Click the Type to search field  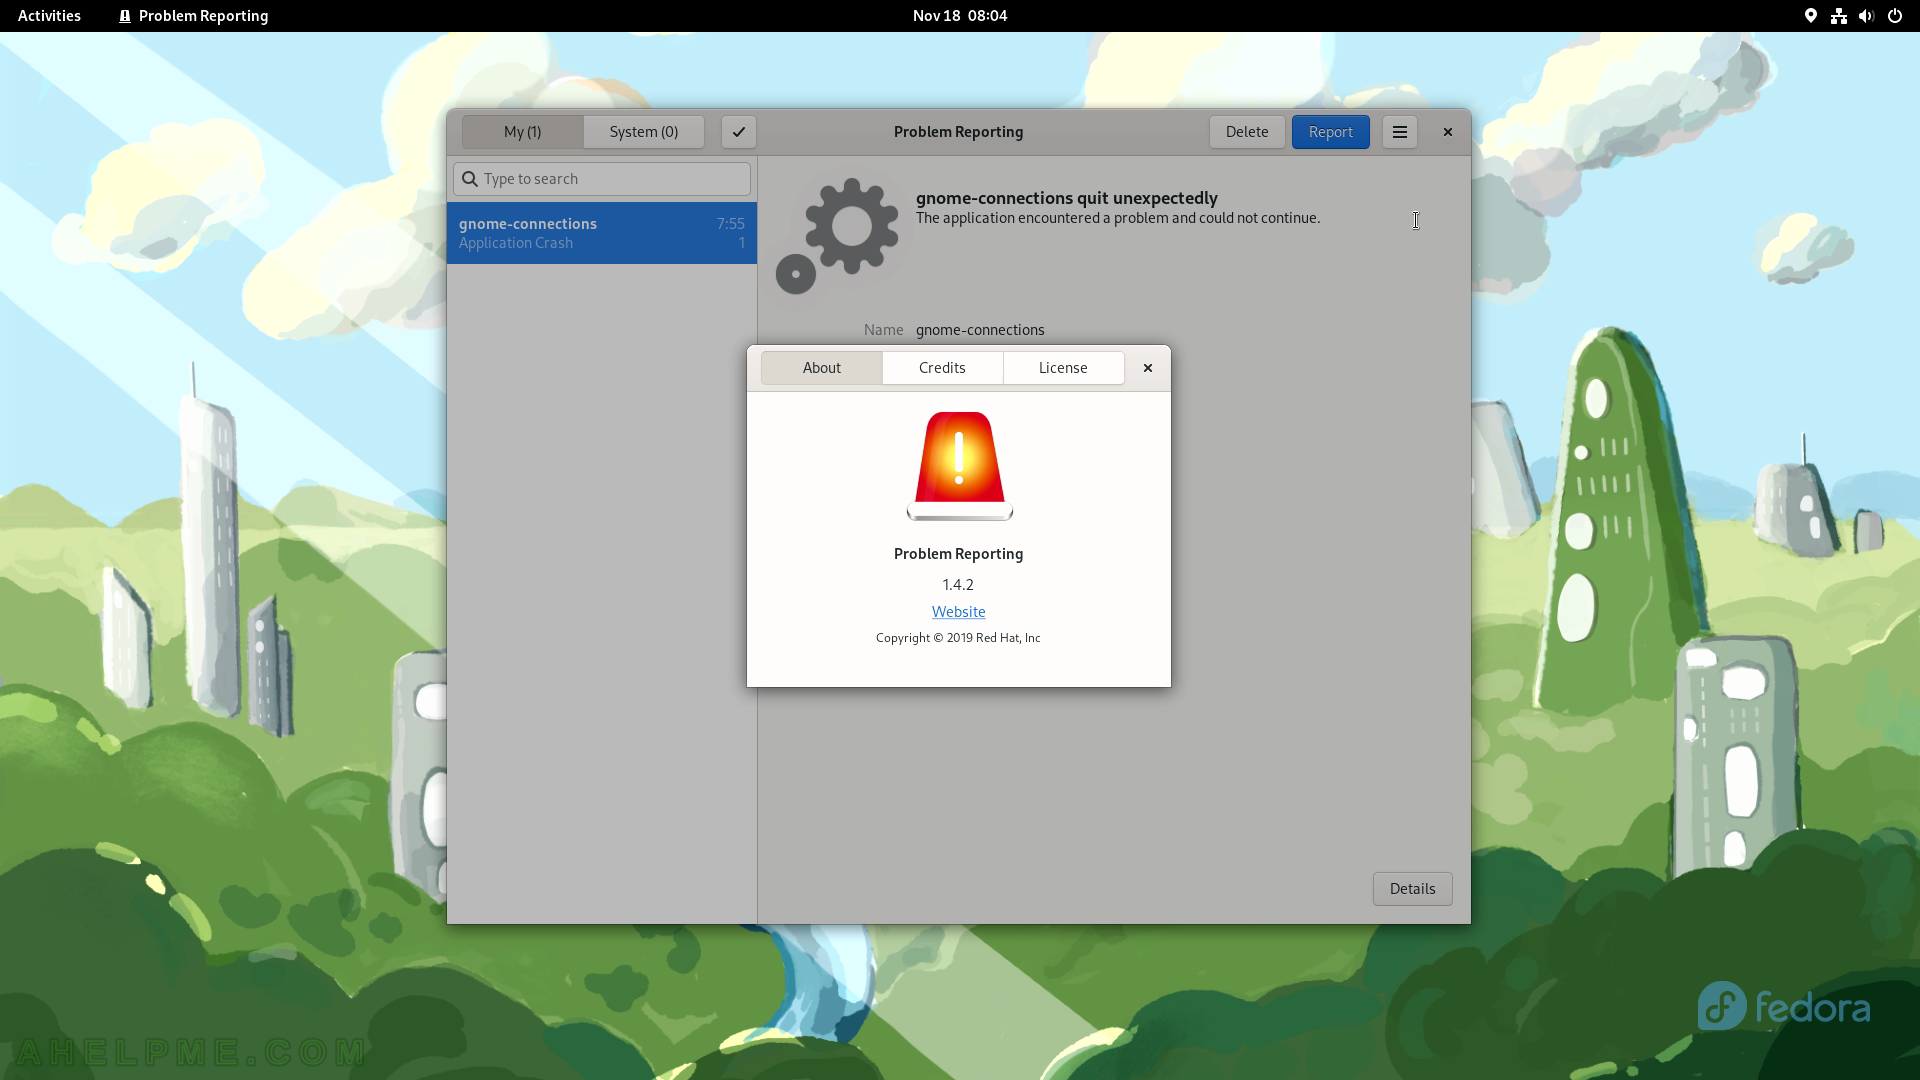tap(602, 179)
